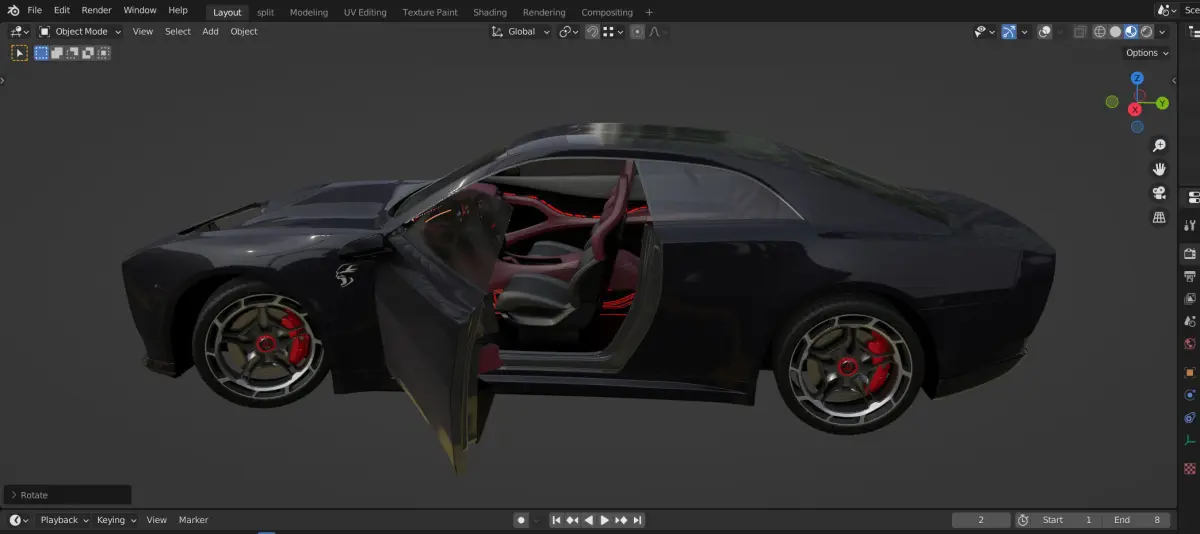Select the Tweak select tool icon
The height and width of the screenshot is (534, 1200).
coord(19,53)
